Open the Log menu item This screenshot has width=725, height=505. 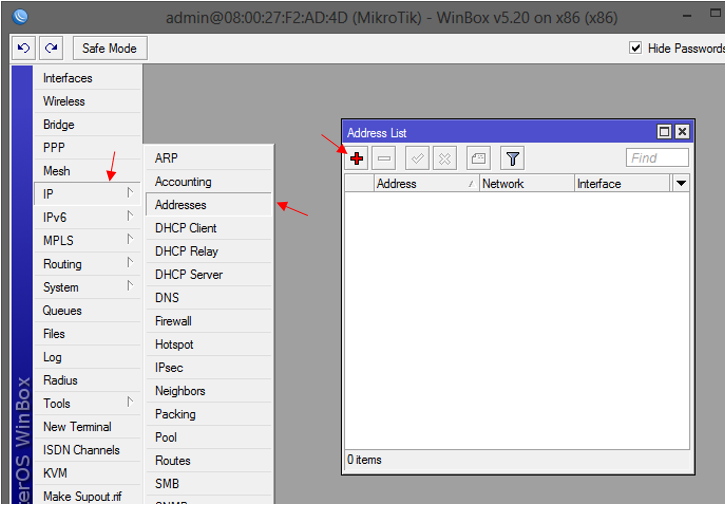coord(87,357)
